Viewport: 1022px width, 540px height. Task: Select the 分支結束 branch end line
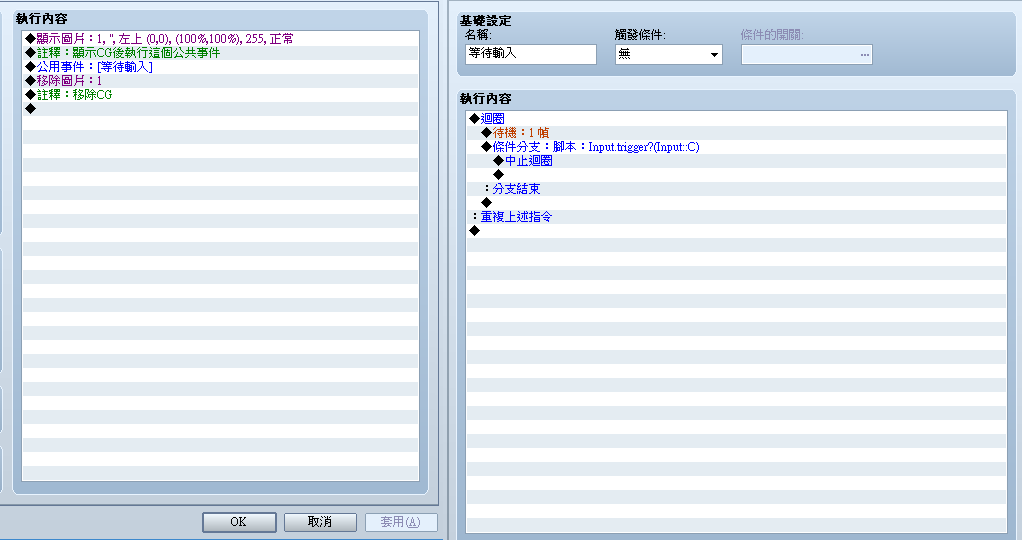[737, 188]
